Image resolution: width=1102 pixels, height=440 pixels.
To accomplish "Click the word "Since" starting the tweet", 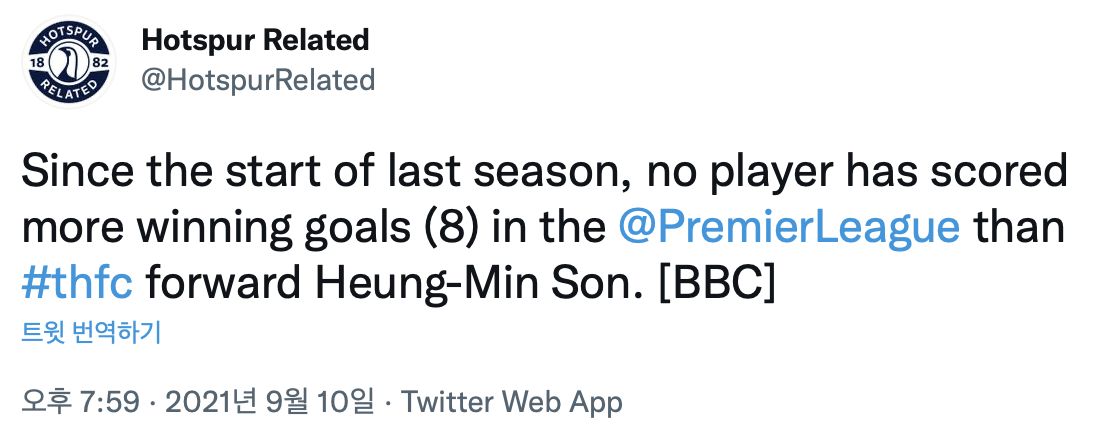I will tap(72, 171).
